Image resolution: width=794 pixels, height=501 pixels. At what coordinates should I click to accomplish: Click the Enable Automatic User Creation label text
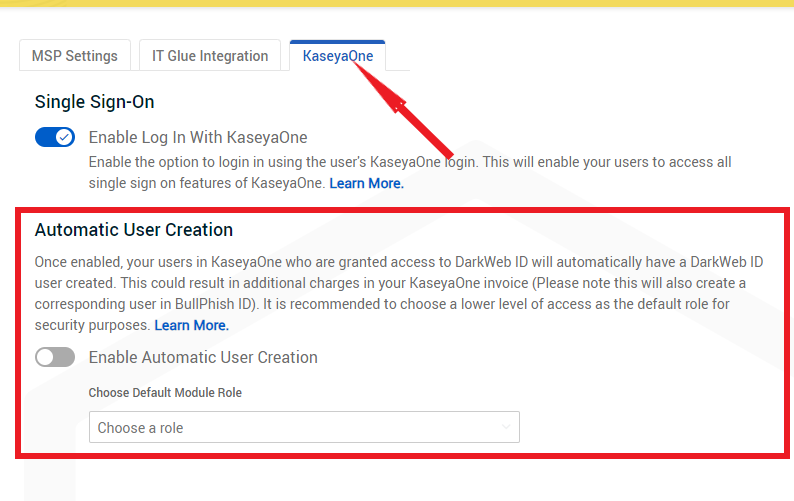coord(203,357)
